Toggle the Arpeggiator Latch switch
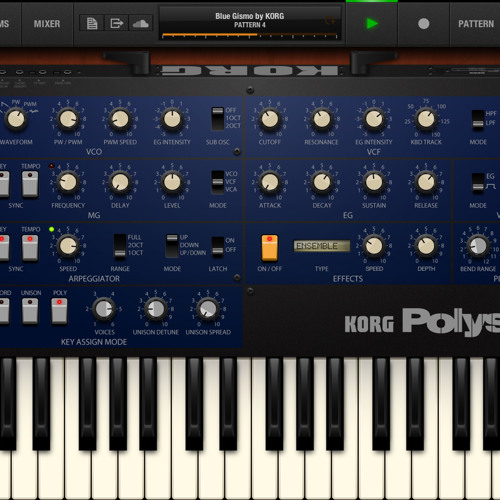Screen dimensions: 500x500 point(218,246)
